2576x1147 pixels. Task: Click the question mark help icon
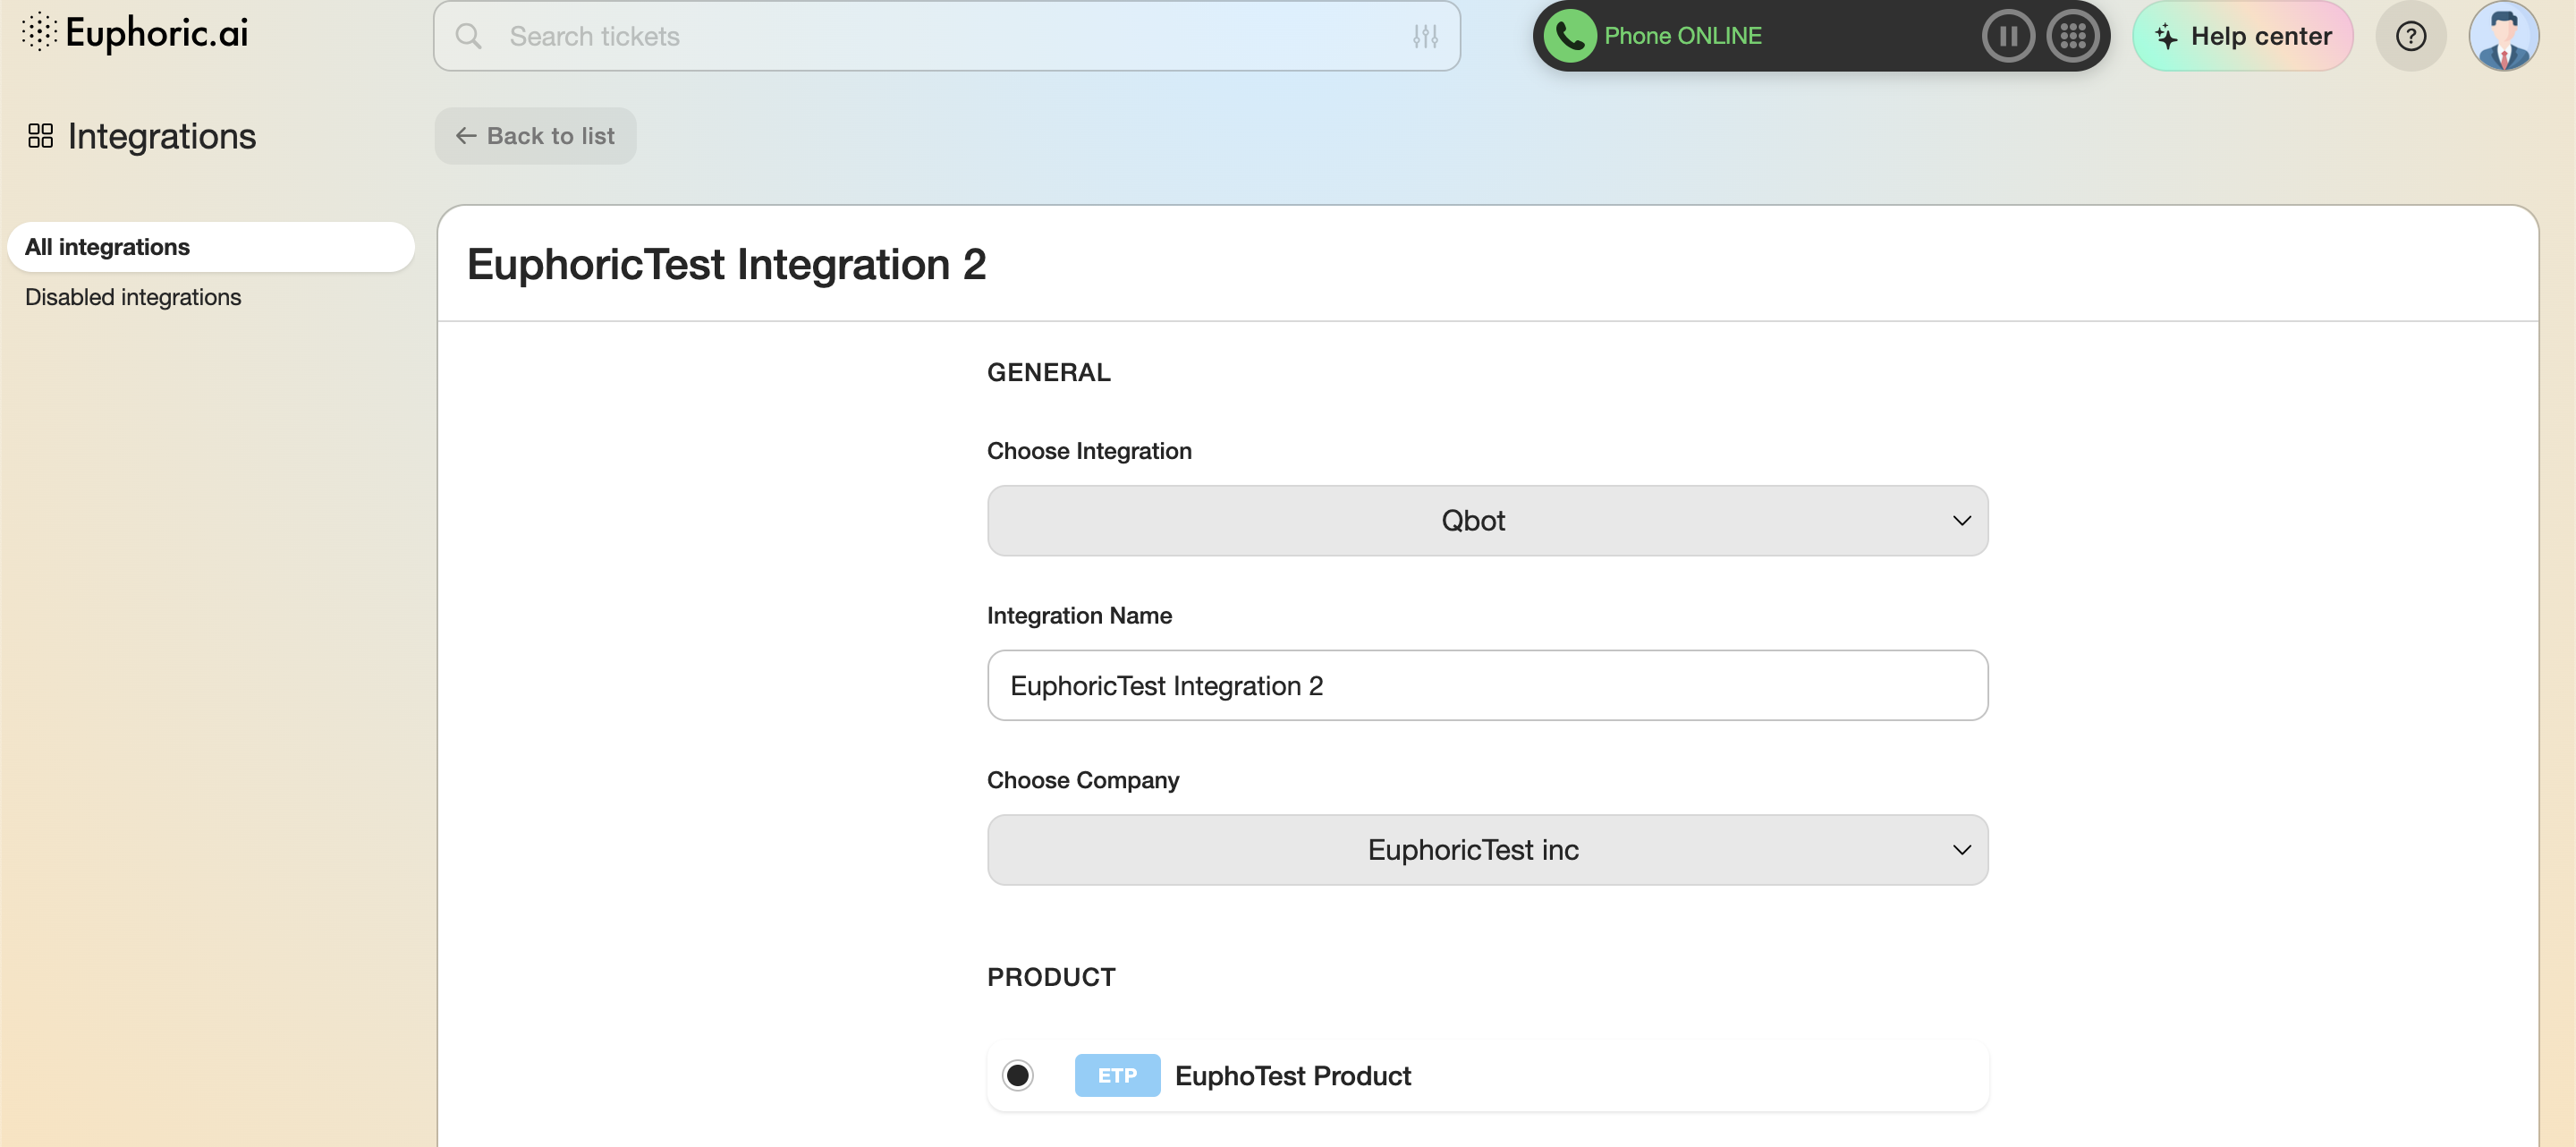pos(2410,36)
